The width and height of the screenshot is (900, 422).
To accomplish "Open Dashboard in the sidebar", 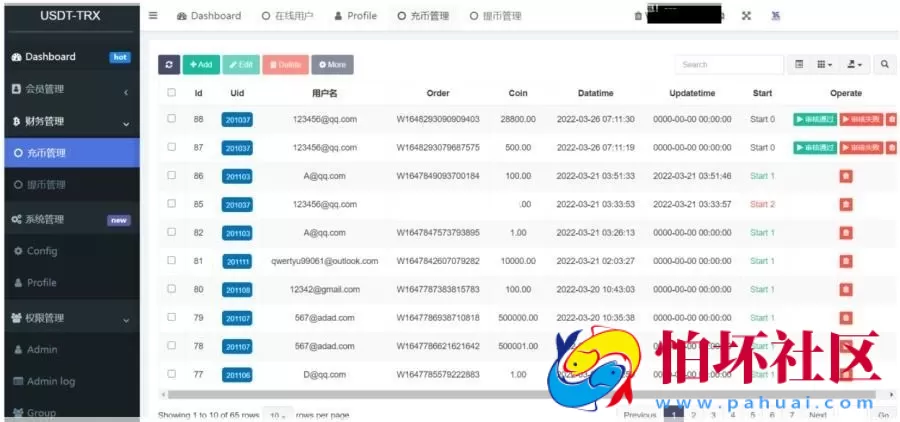I will [x=72, y=57].
